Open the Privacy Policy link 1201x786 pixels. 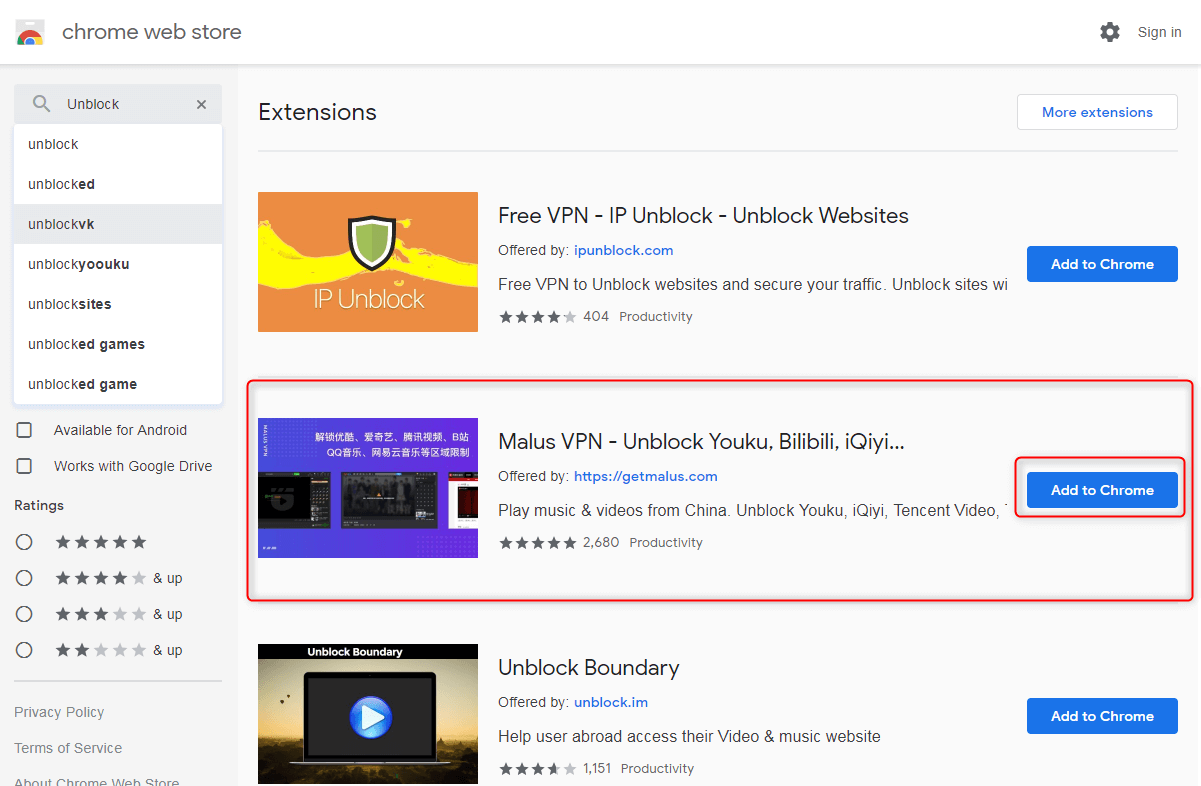click(x=59, y=712)
